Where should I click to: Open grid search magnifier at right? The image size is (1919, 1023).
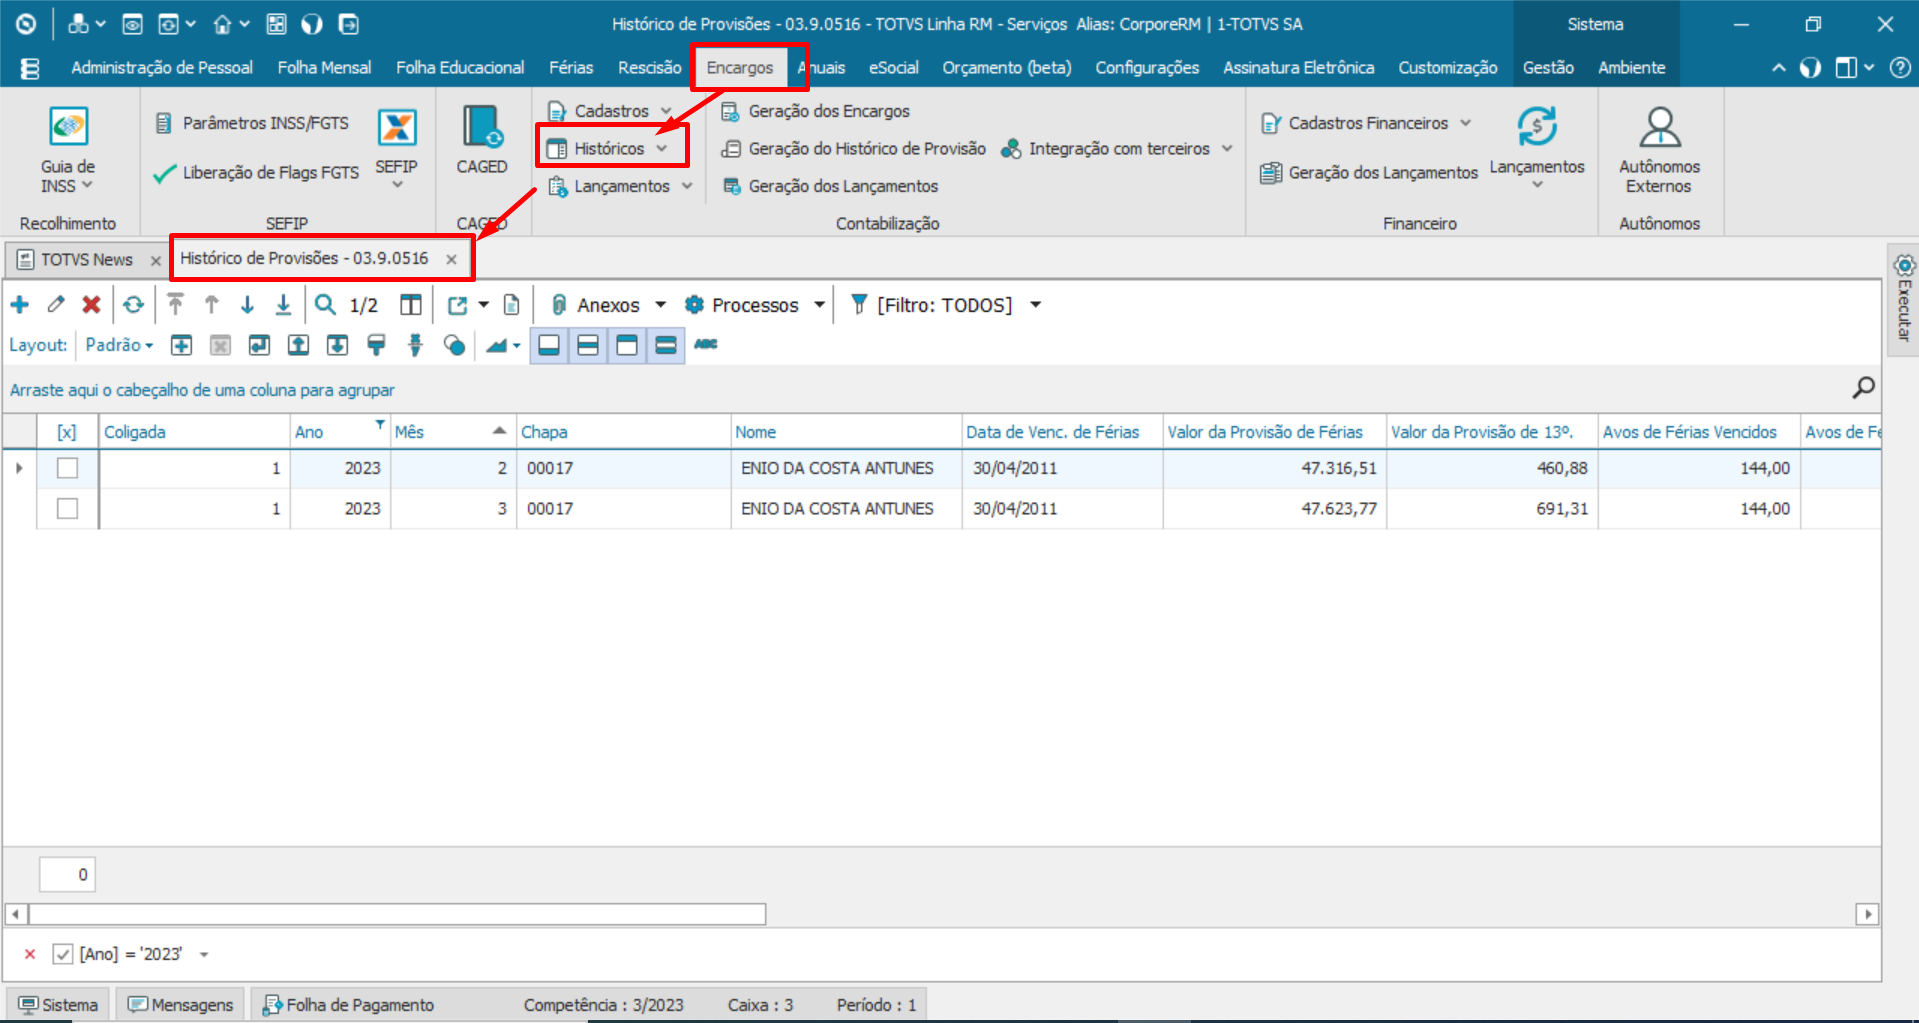coord(1863,388)
